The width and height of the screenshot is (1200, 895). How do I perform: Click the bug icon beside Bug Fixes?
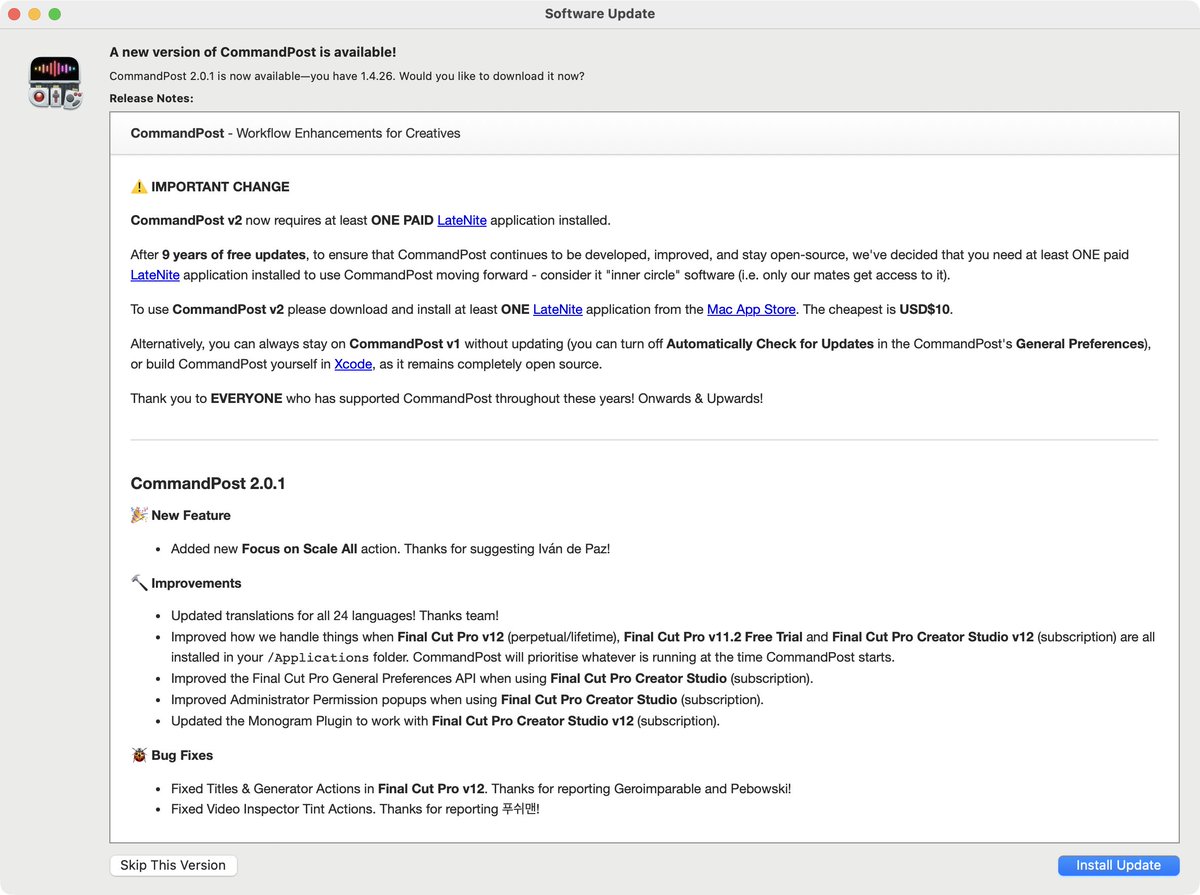(138, 755)
